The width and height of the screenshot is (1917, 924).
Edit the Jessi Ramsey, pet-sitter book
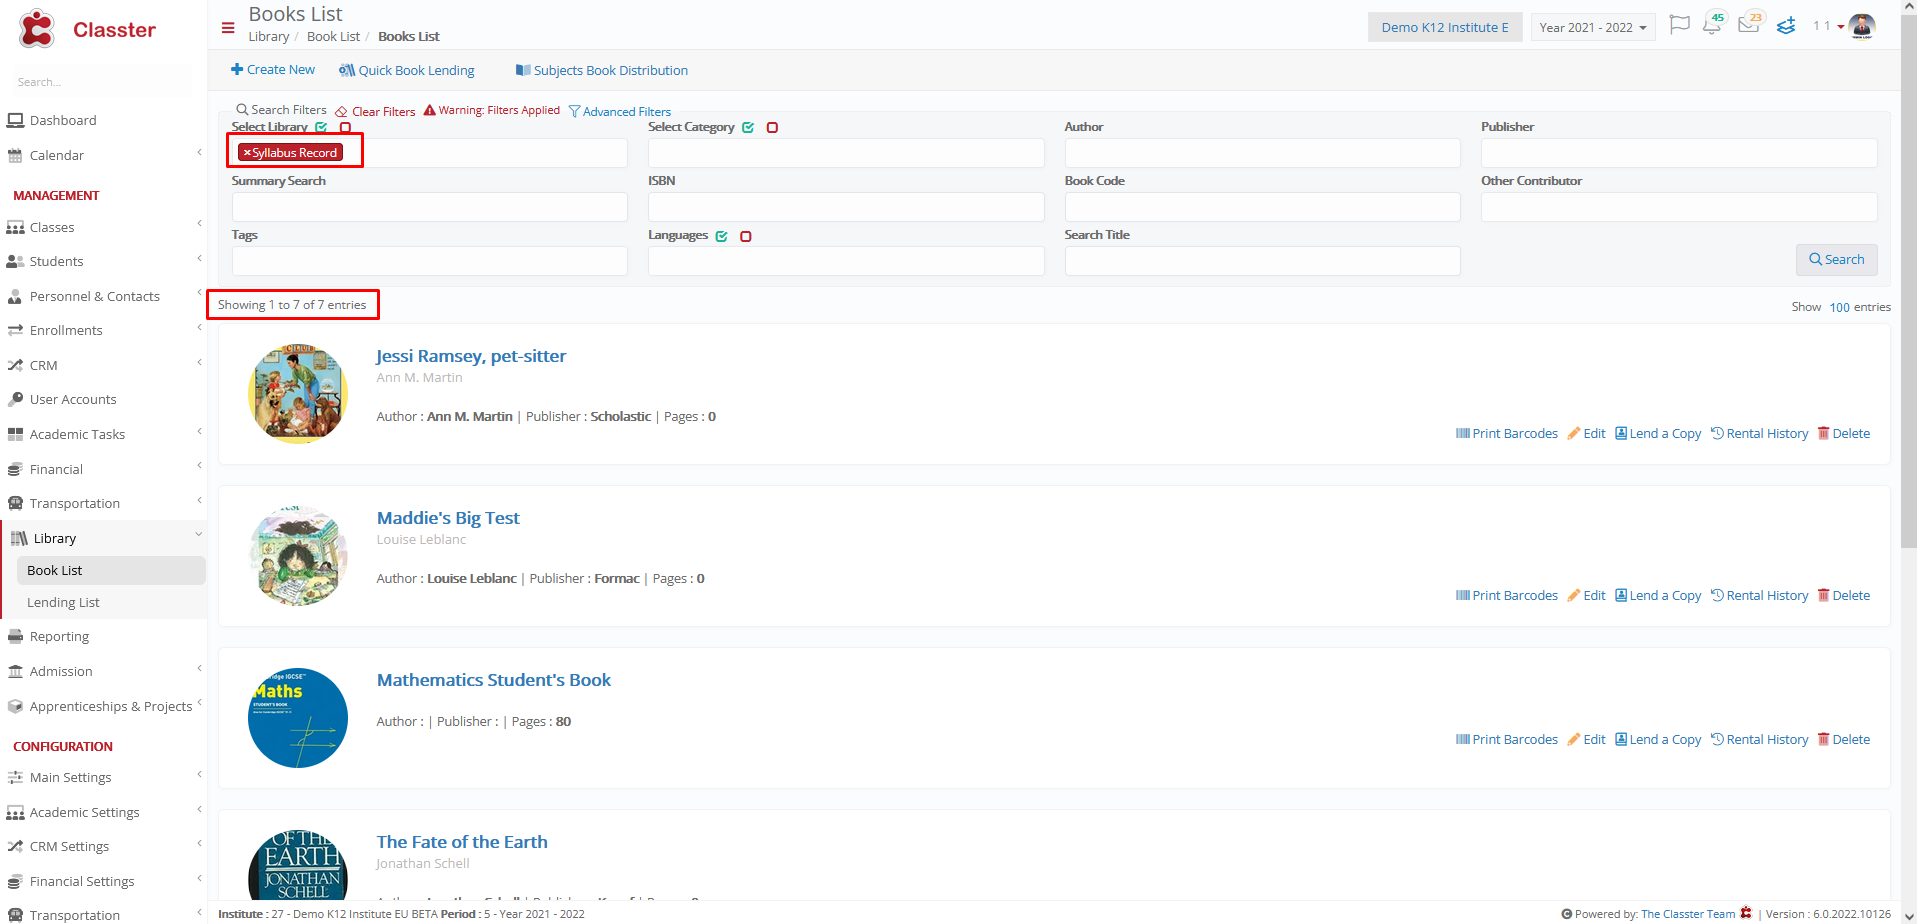click(x=1586, y=434)
